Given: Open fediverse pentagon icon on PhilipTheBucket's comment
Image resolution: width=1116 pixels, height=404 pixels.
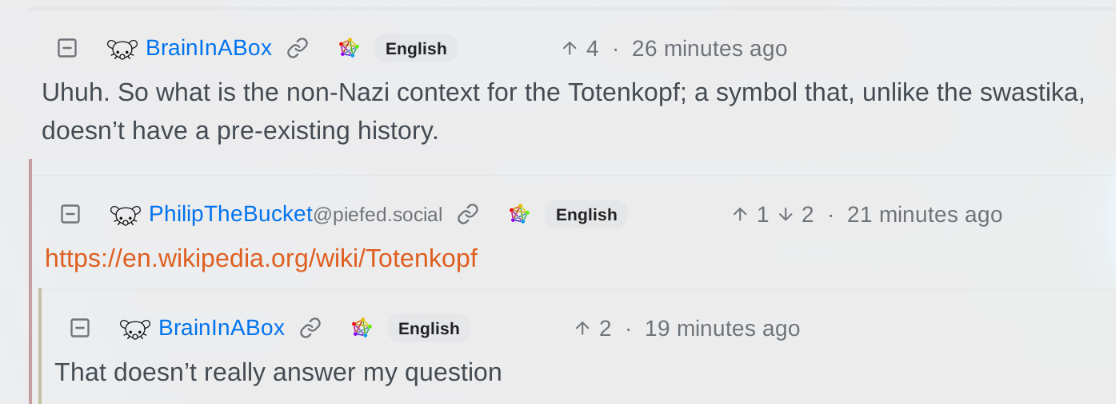Looking at the screenshot, I should click(x=519, y=214).
